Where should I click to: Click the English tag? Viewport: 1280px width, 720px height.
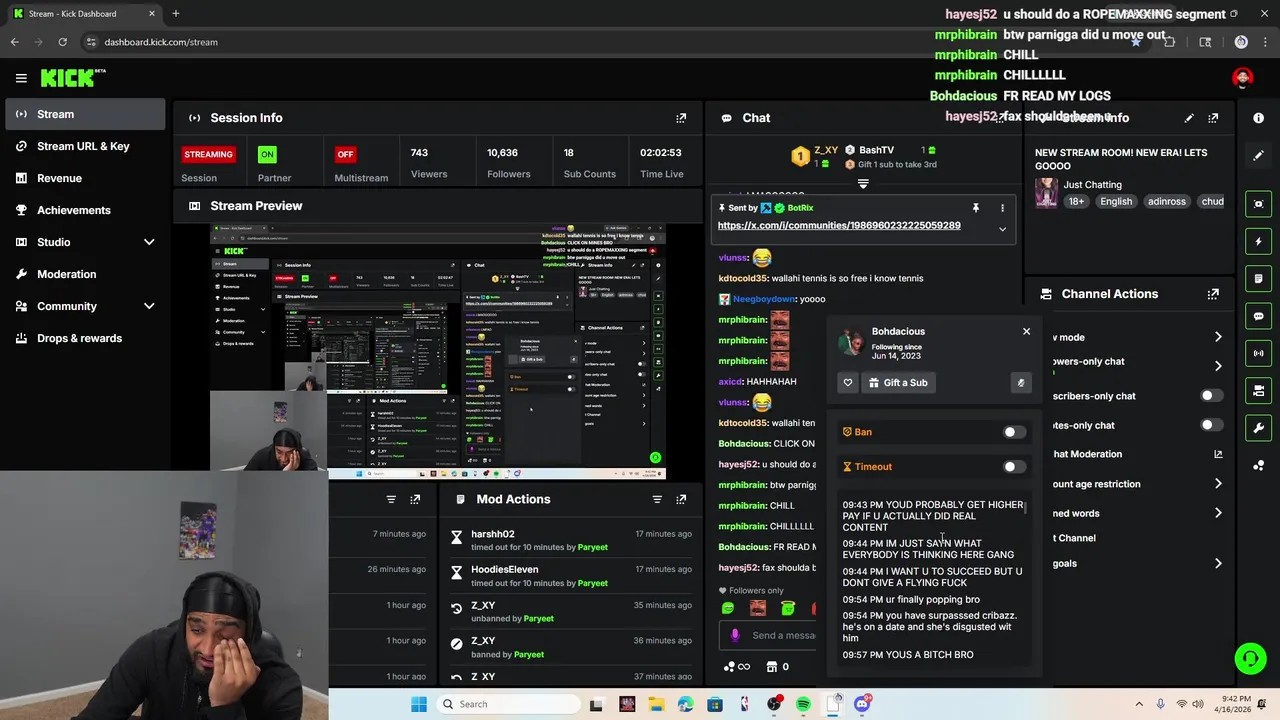(x=1116, y=201)
